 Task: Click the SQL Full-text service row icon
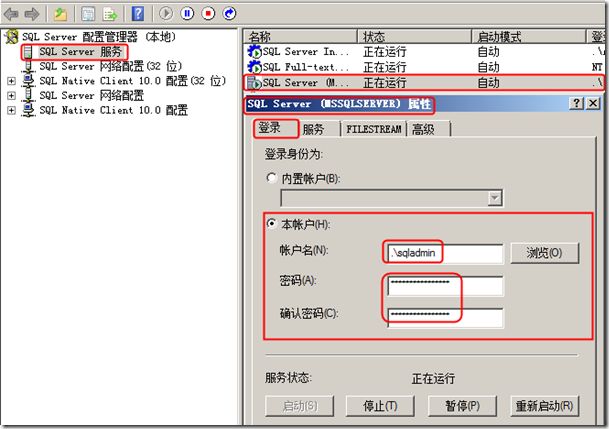tap(254, 67)
